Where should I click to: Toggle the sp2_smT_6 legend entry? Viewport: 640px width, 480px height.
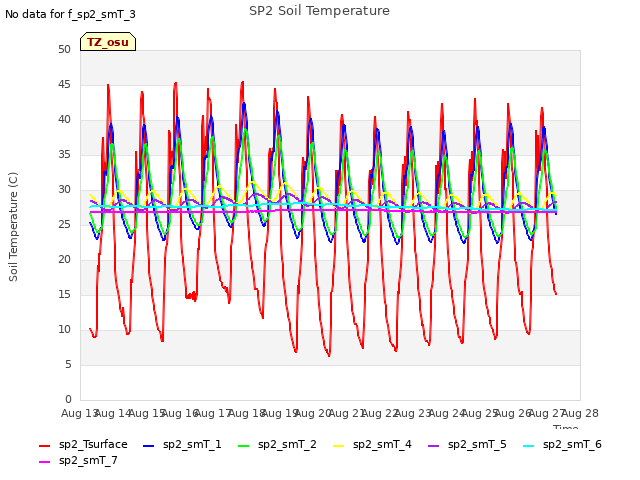coord(562,444)
